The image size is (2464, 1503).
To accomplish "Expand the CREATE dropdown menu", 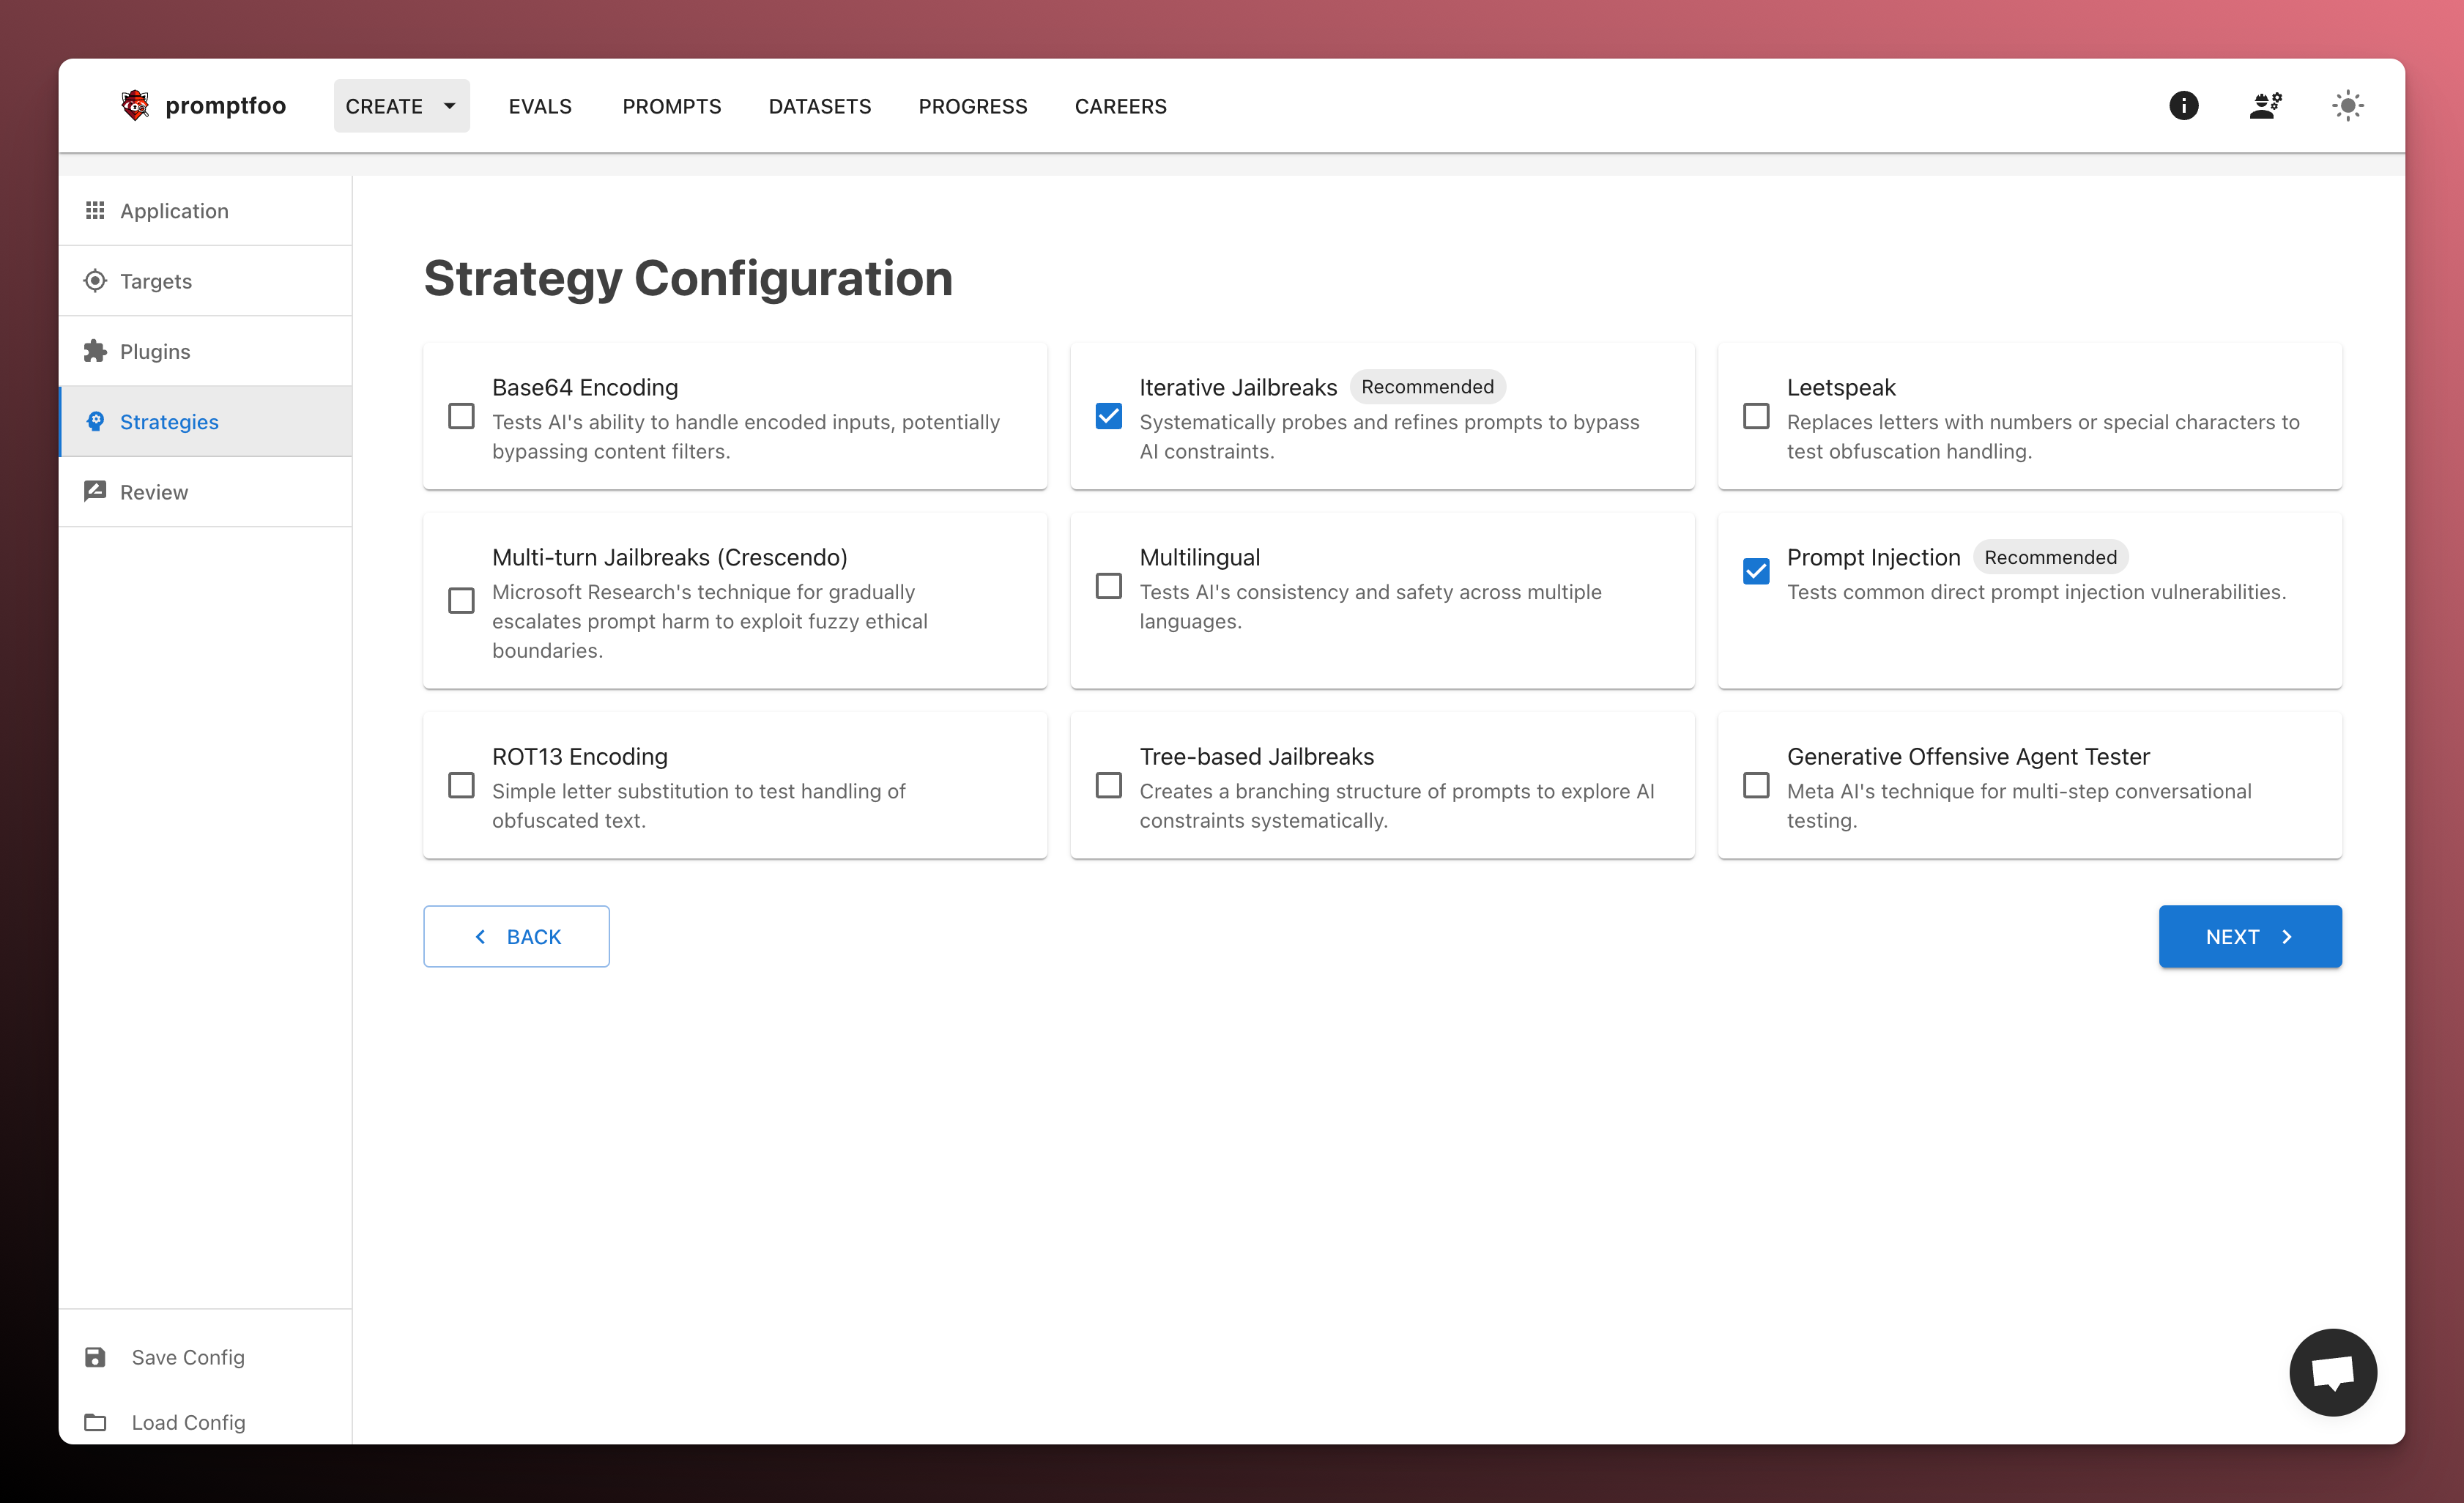I will pyautogui.click(x=401, y=106).
